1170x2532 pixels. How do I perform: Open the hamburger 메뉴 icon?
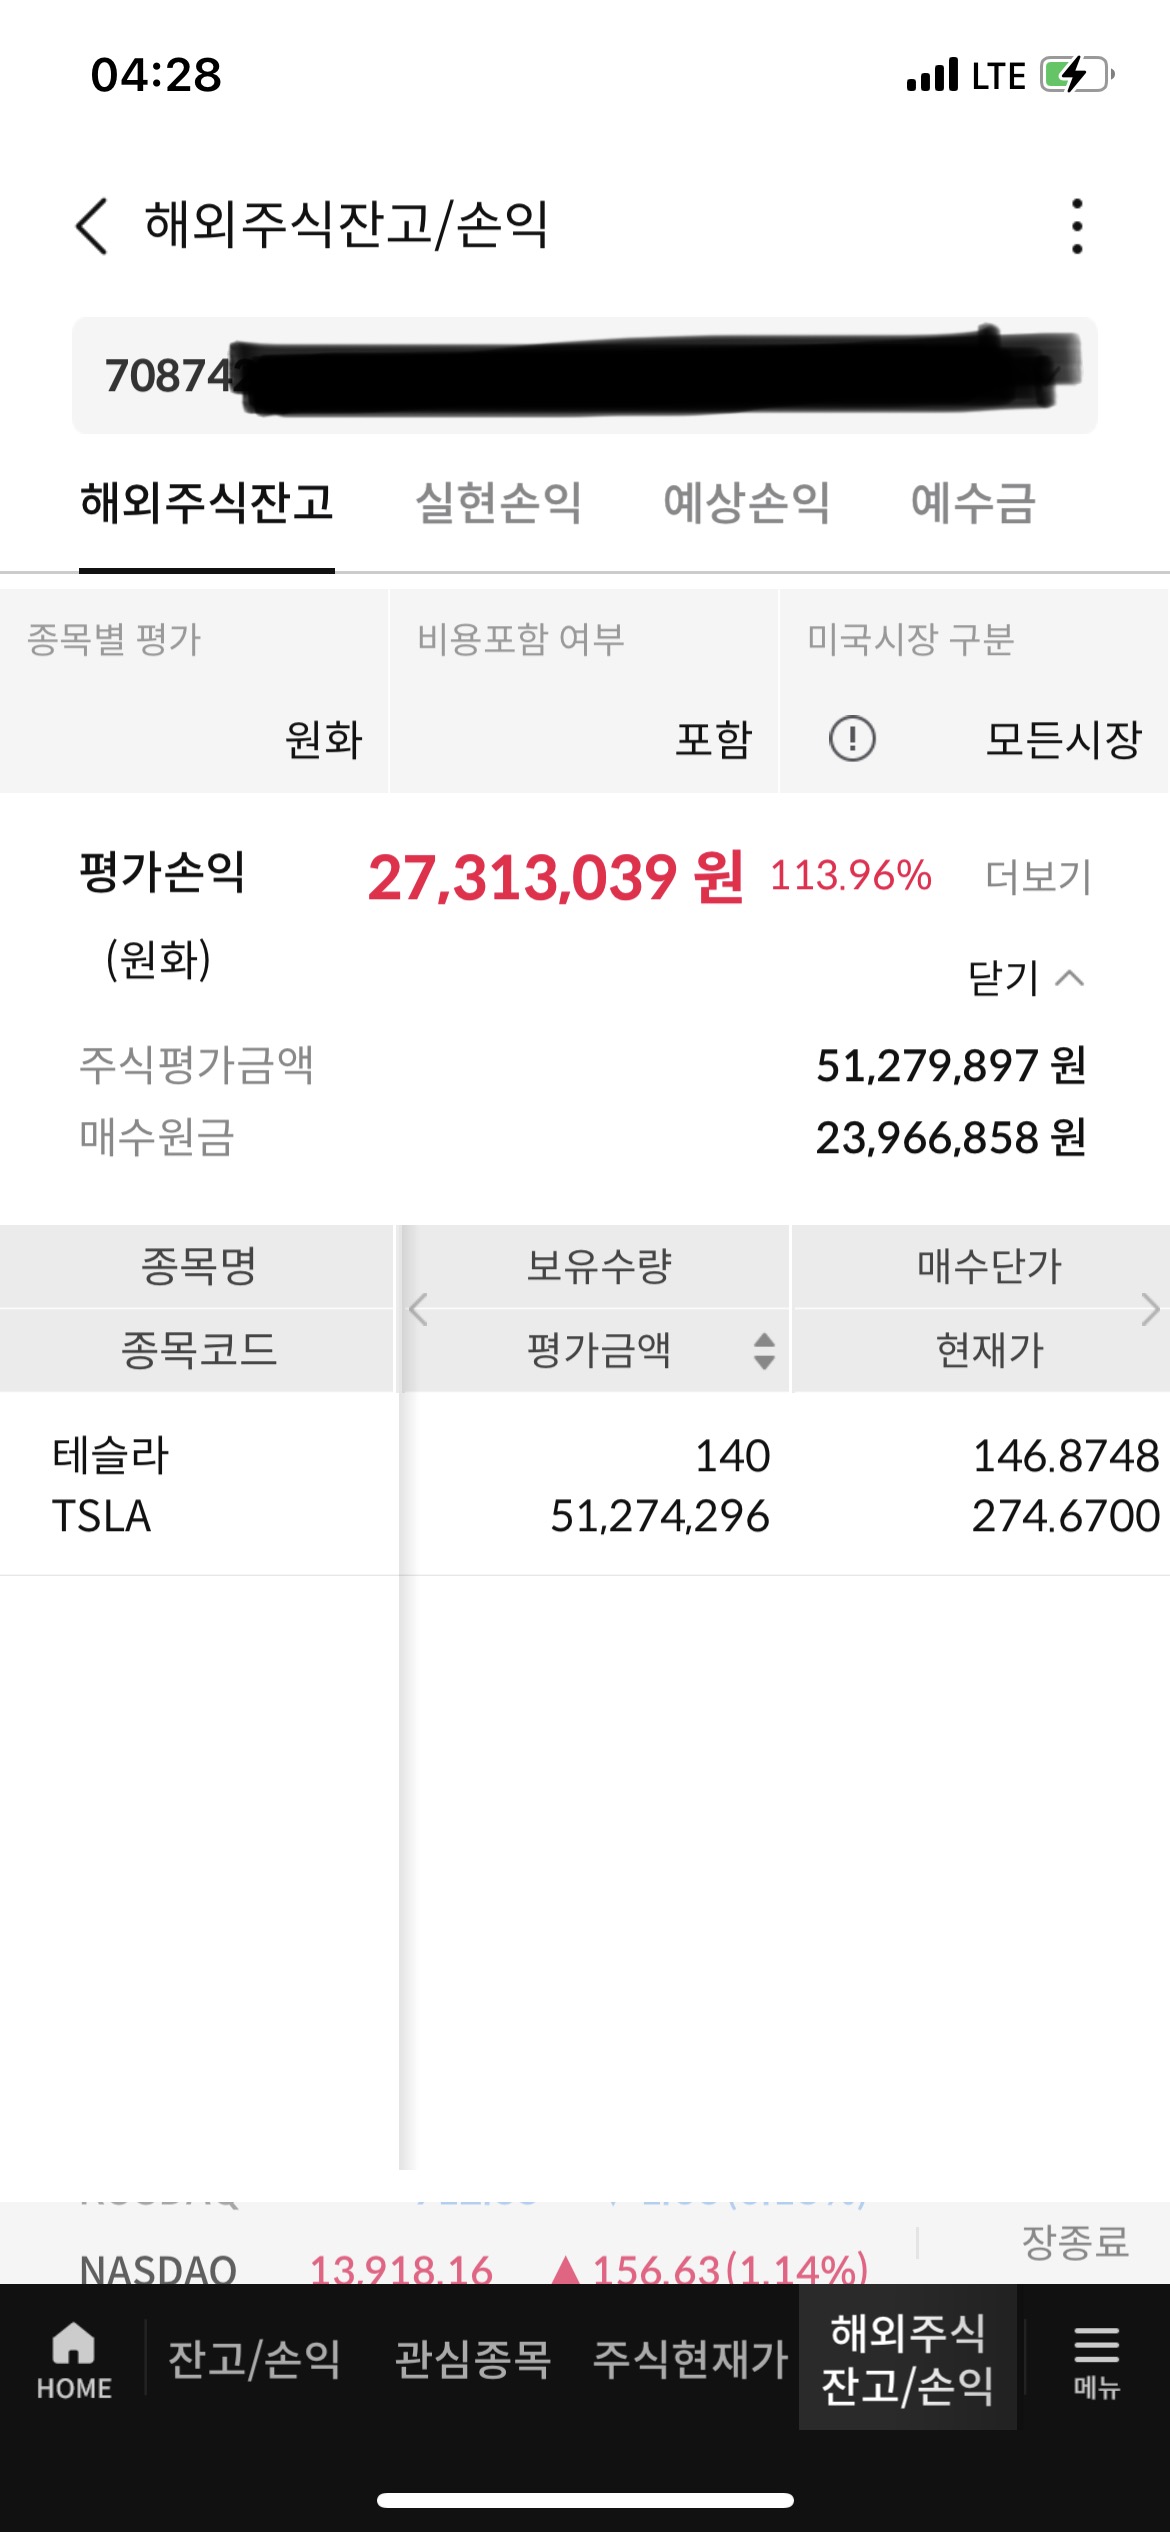coord(1096,2360)
